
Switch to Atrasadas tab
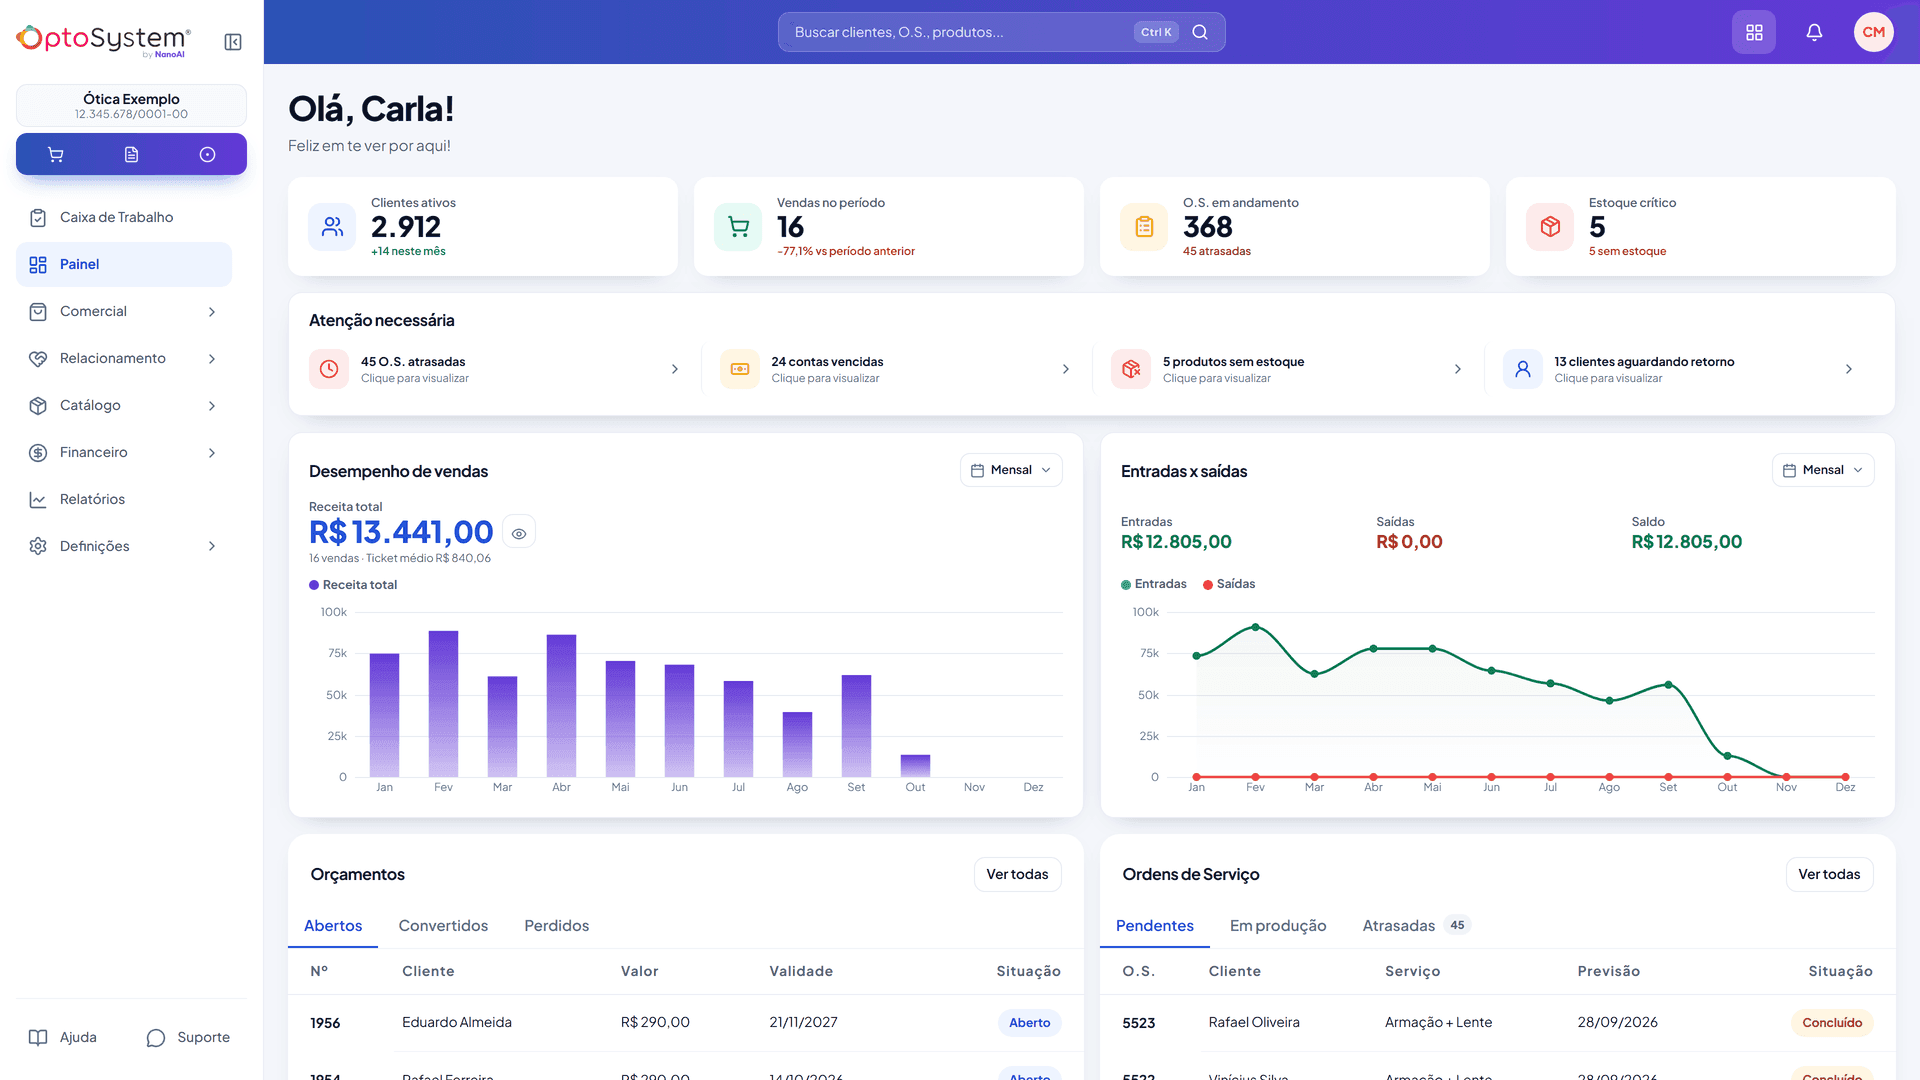(x=1415, y=926)
